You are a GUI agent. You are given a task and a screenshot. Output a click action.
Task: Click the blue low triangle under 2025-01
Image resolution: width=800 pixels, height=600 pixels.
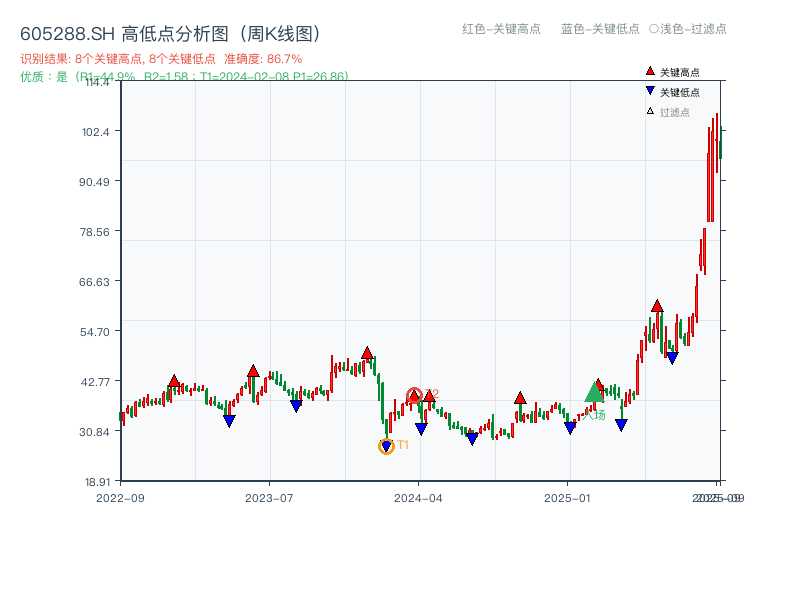570,428
